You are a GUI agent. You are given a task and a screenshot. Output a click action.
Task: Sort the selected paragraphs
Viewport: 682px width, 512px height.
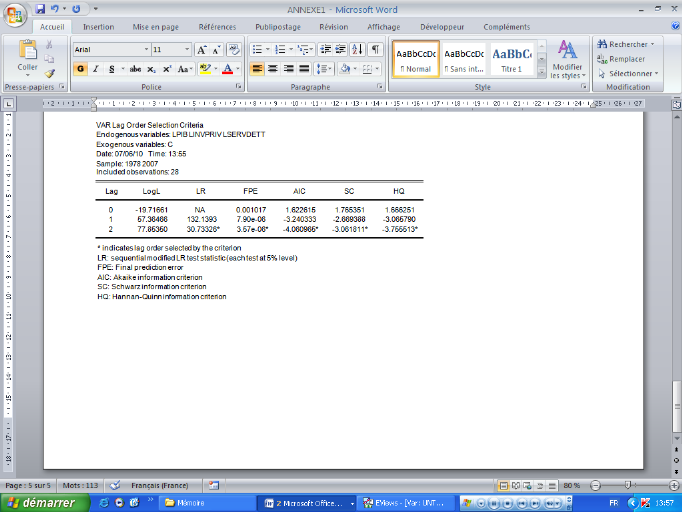[357, 50]
